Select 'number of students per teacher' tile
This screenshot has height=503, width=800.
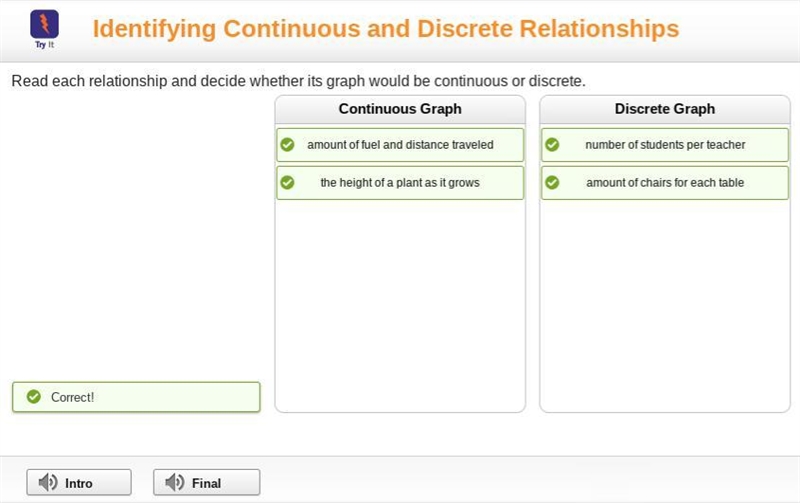(x=665, y=145)
